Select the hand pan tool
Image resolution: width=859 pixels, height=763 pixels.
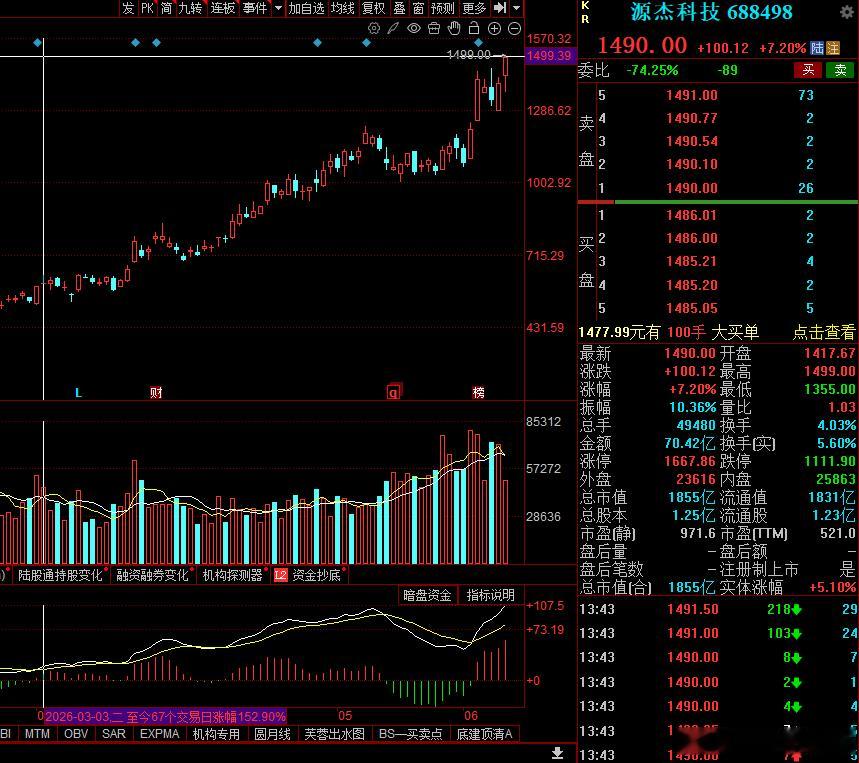454,28
